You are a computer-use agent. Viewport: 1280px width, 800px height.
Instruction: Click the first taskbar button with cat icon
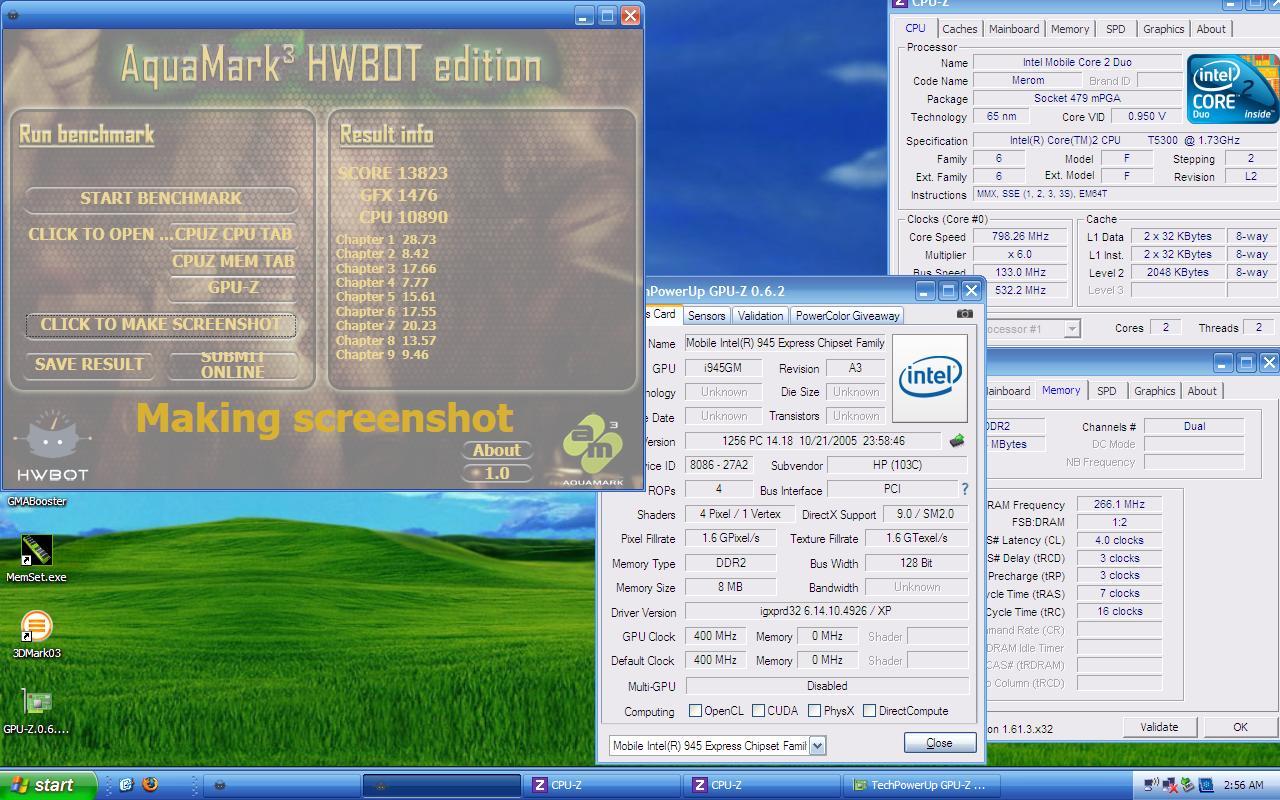tap(282, 785)
